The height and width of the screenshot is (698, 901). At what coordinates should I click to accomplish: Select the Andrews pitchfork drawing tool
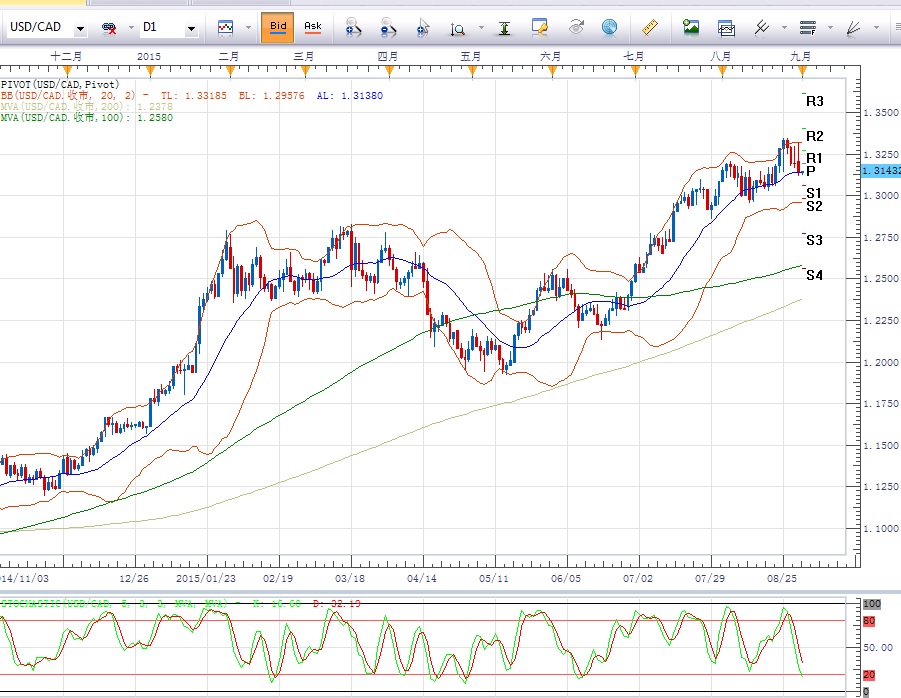click(x=762, y=27)
